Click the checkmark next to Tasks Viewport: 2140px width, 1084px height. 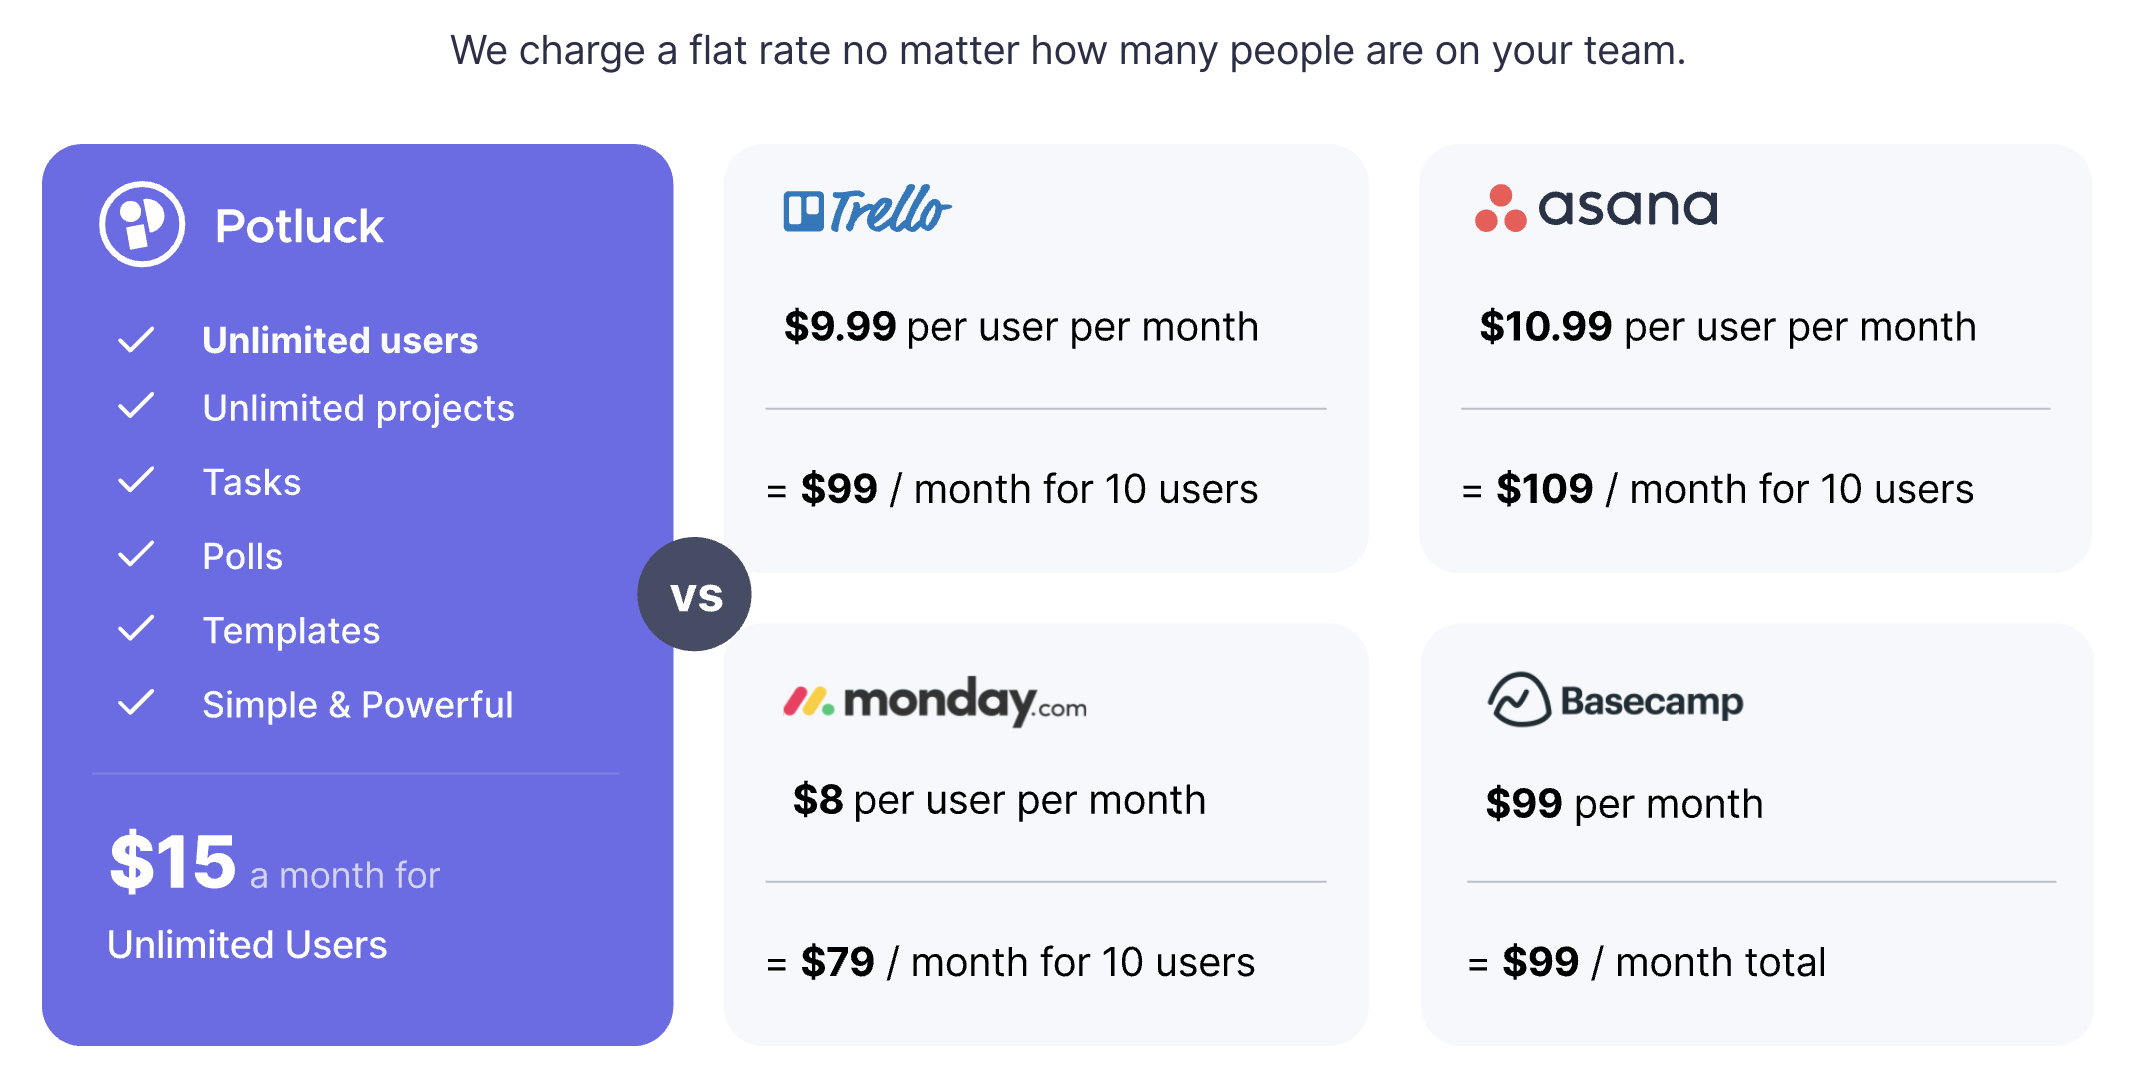(x=136, y=480)
